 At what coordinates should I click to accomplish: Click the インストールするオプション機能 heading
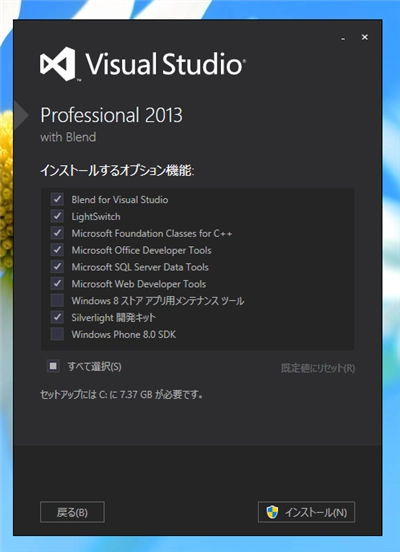point(117,171)
